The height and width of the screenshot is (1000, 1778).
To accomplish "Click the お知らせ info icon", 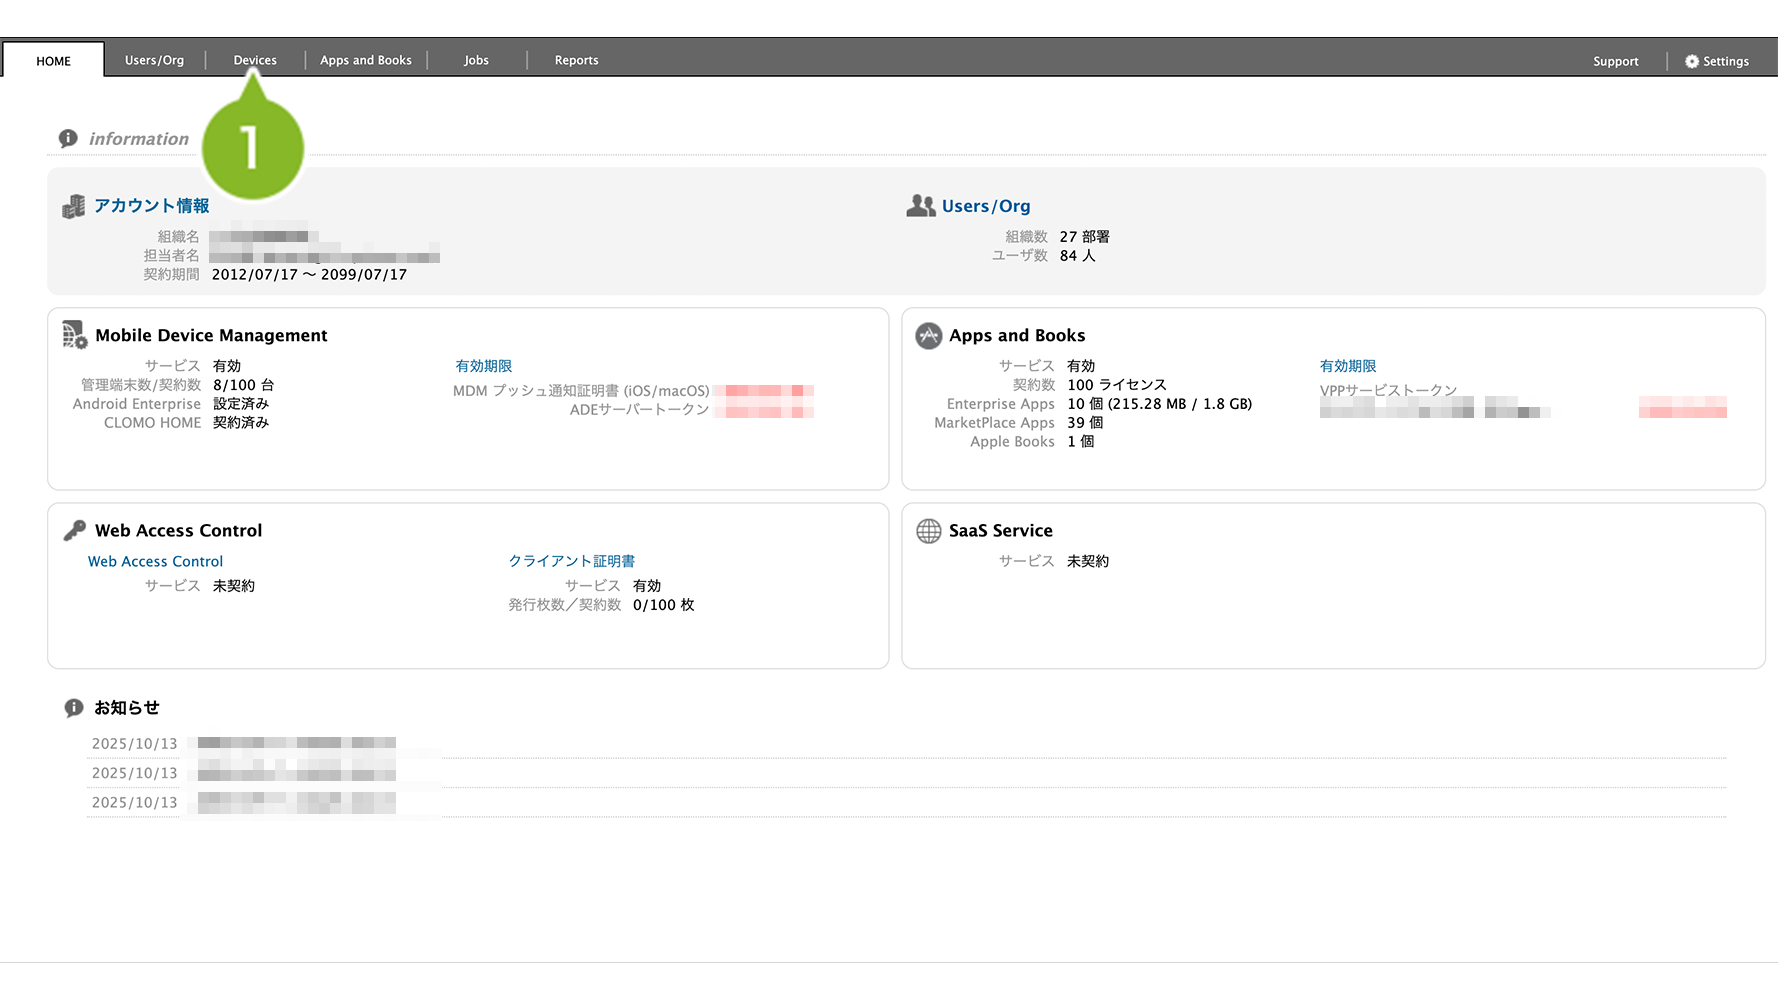I will pyautogui.click(x=74, y=708).
